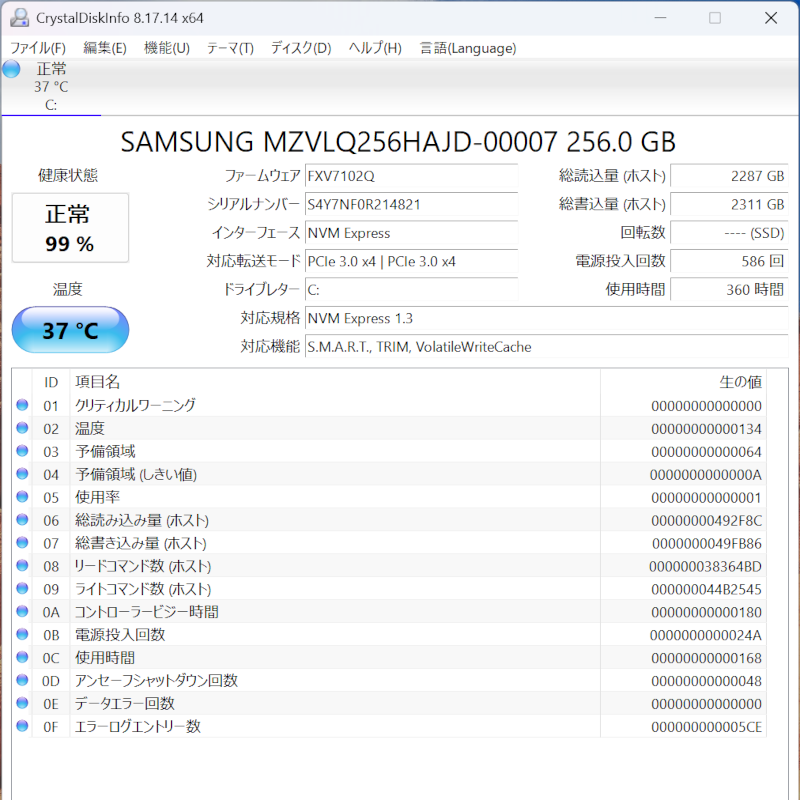This screenshot has height=800, width=800.
Task: Click status icon of データエラー回数 row
Action: pos(22,704)
